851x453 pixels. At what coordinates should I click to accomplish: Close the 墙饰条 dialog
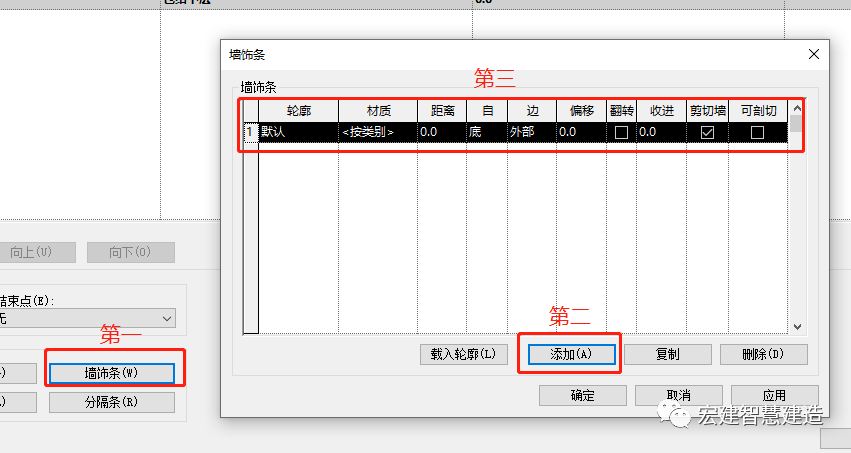click(x=814, y=54)
